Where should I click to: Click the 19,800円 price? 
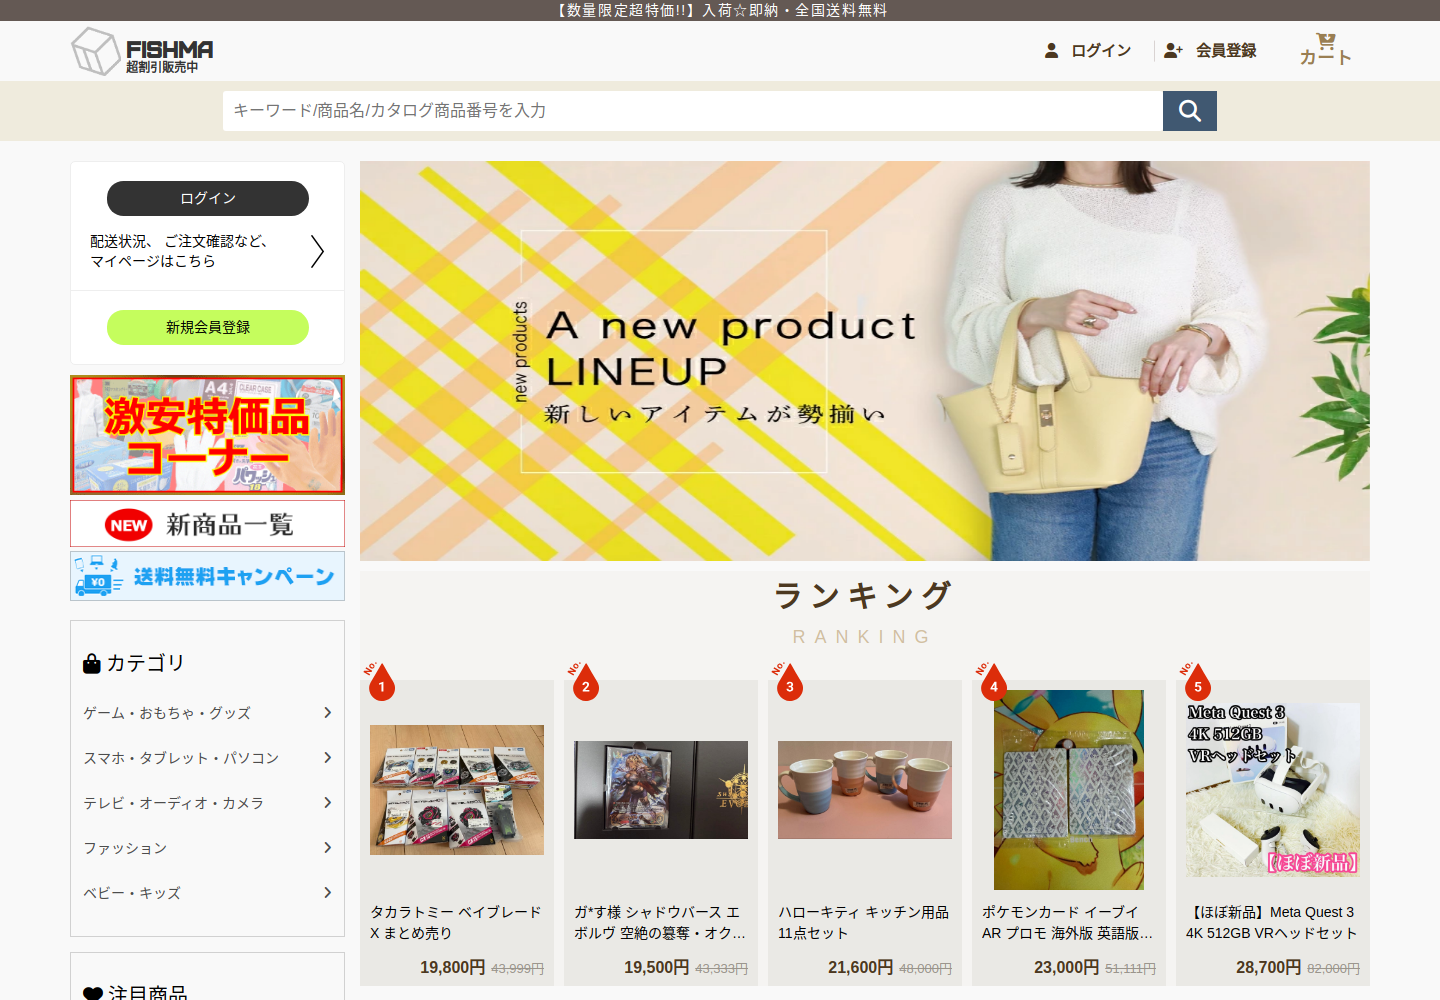(452, 967)
